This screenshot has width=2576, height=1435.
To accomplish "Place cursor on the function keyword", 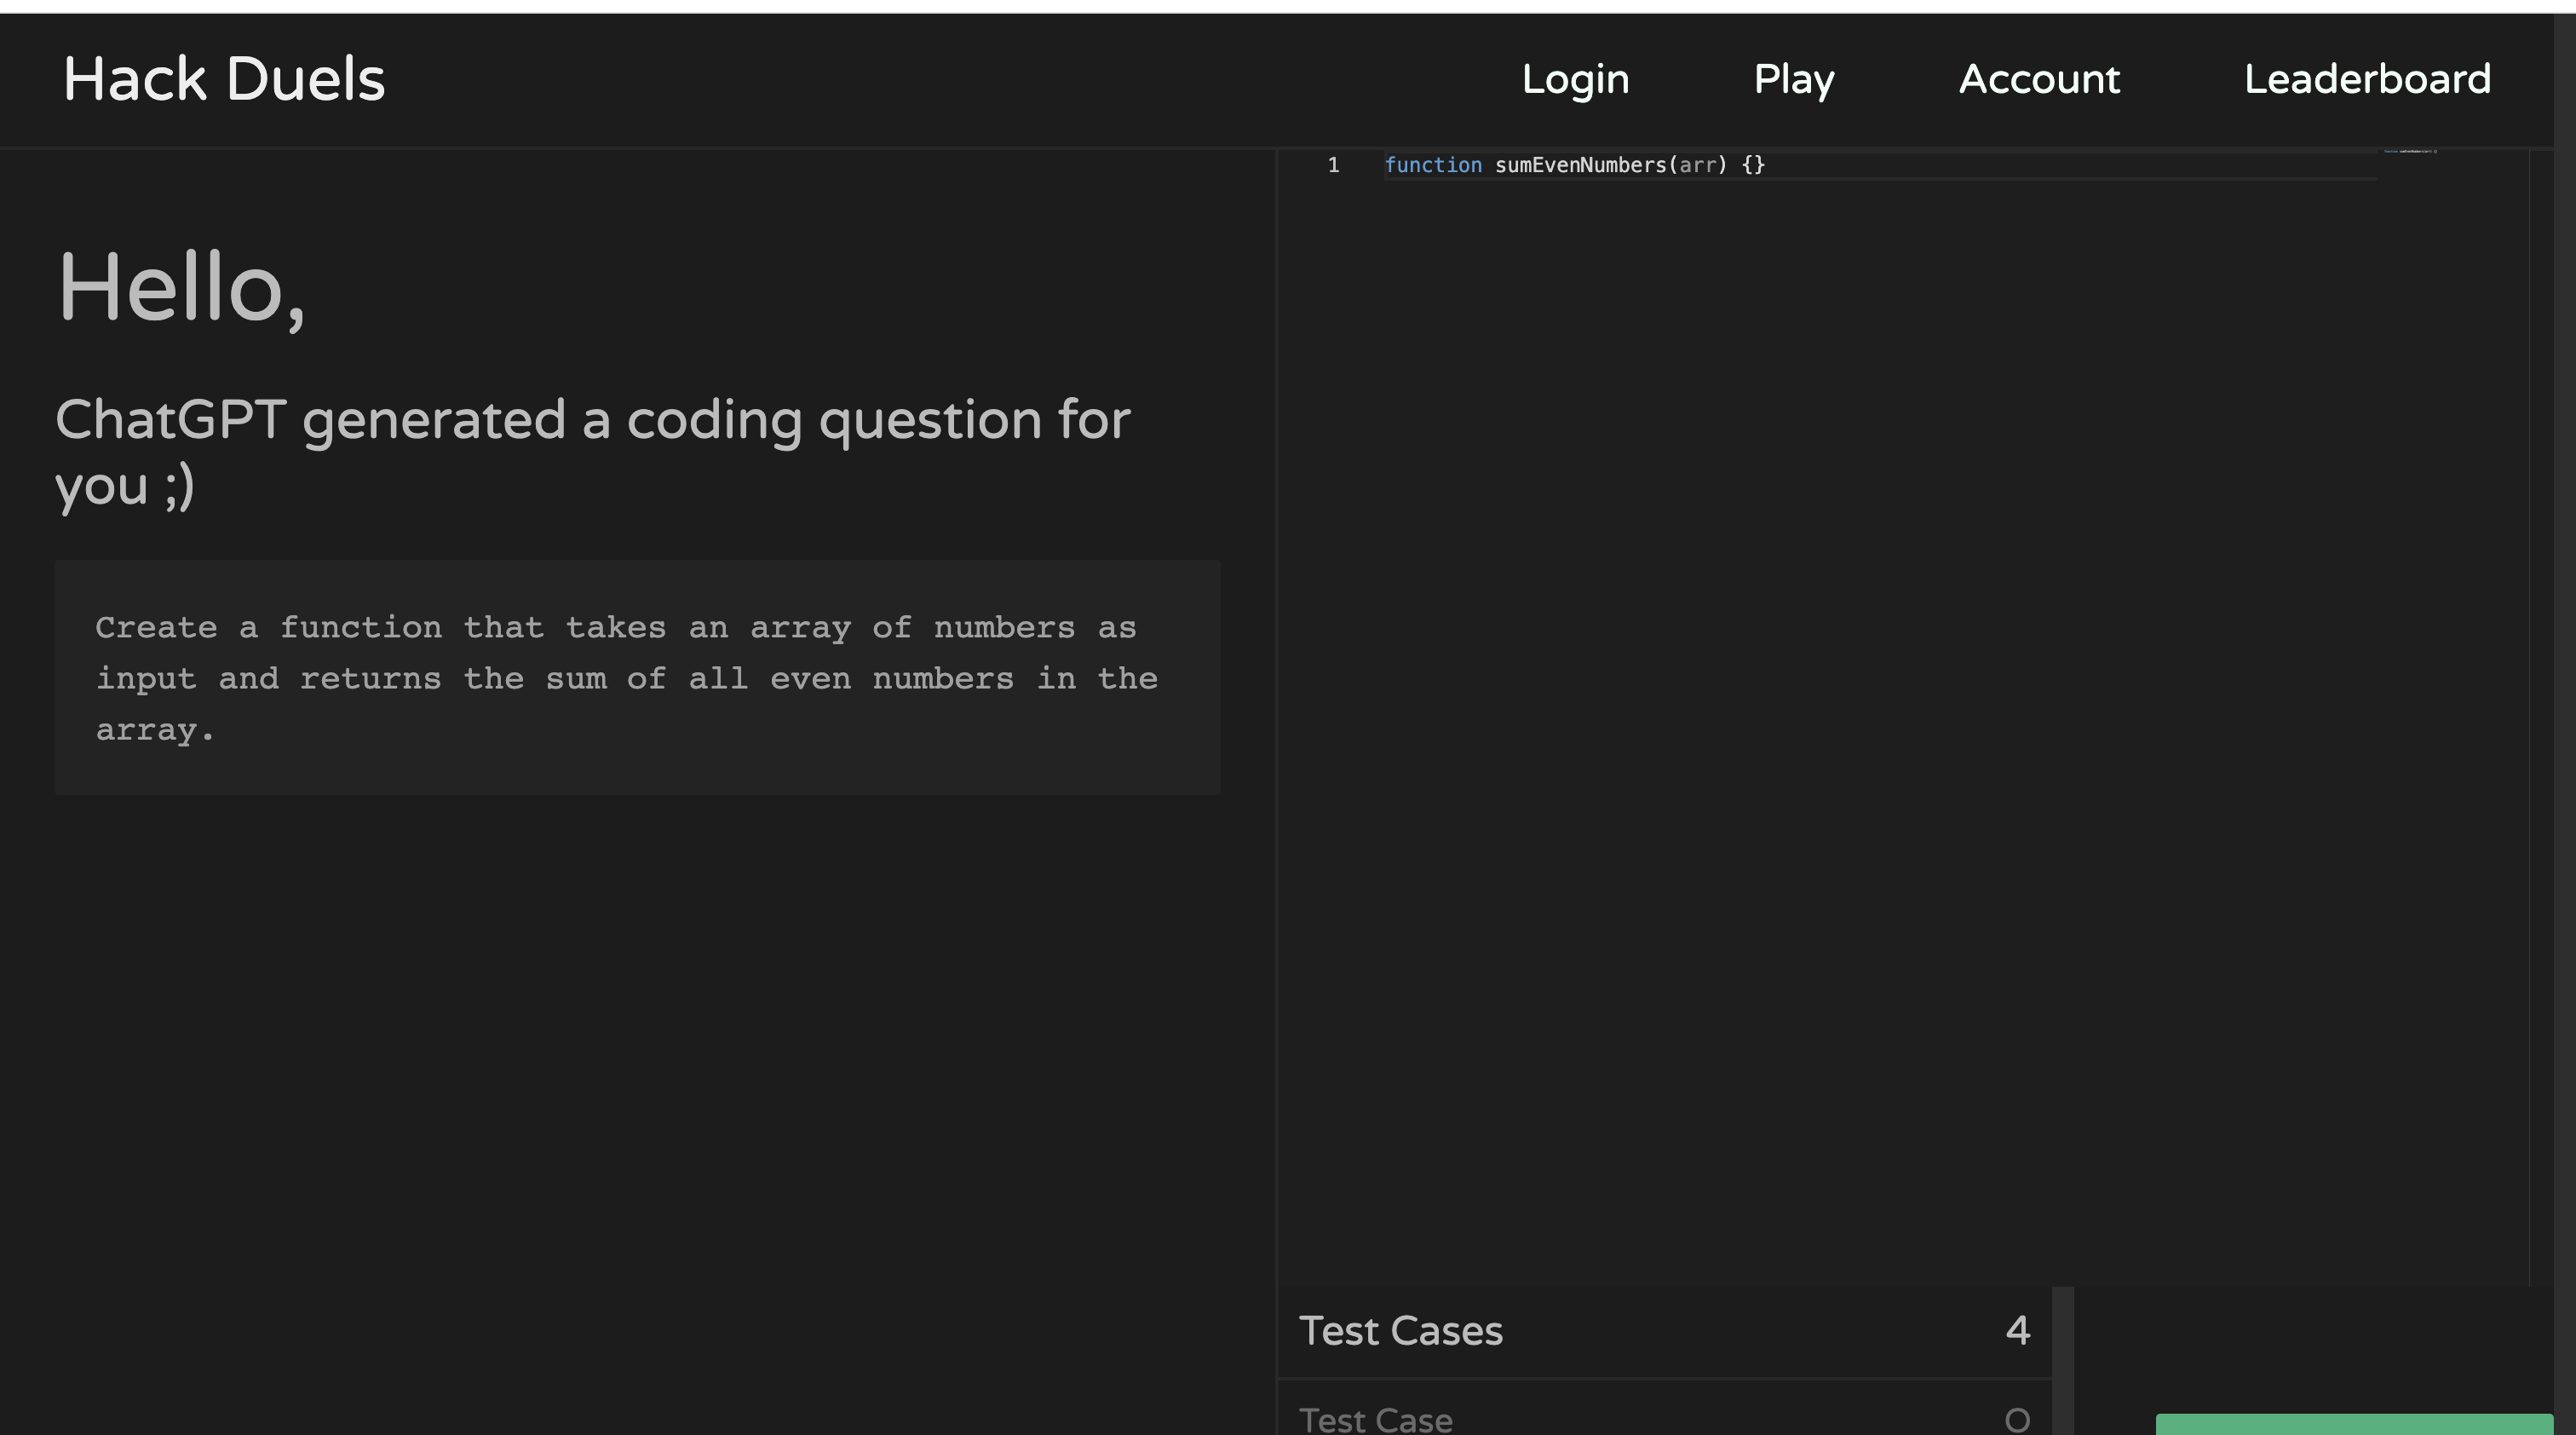I will click(1432, 165).
